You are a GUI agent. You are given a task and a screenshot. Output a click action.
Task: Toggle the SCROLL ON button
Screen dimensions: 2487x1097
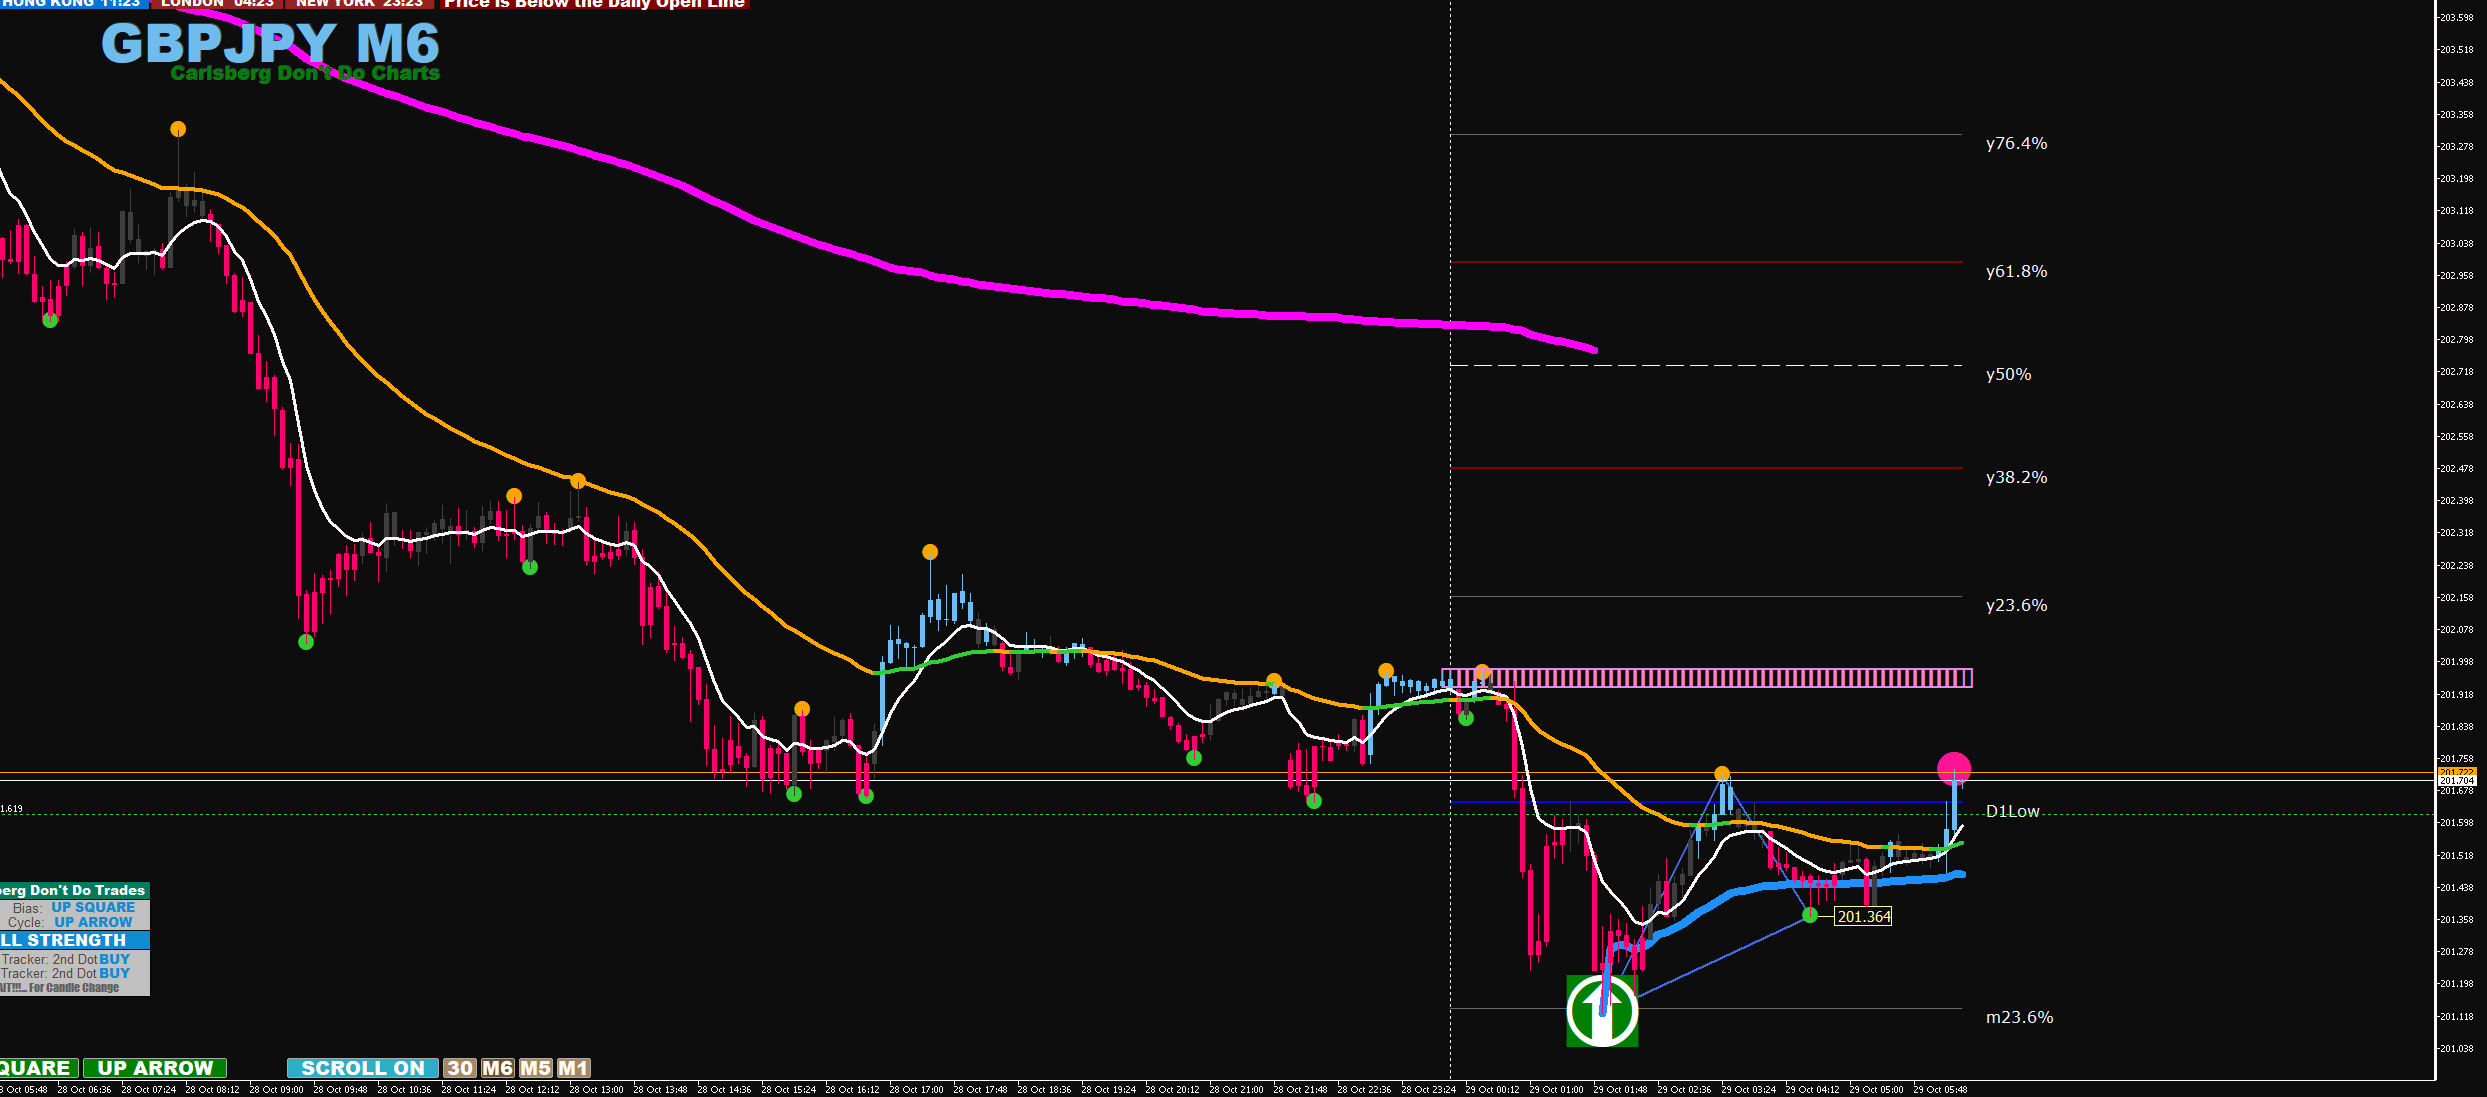click(x=362, y=1068)
